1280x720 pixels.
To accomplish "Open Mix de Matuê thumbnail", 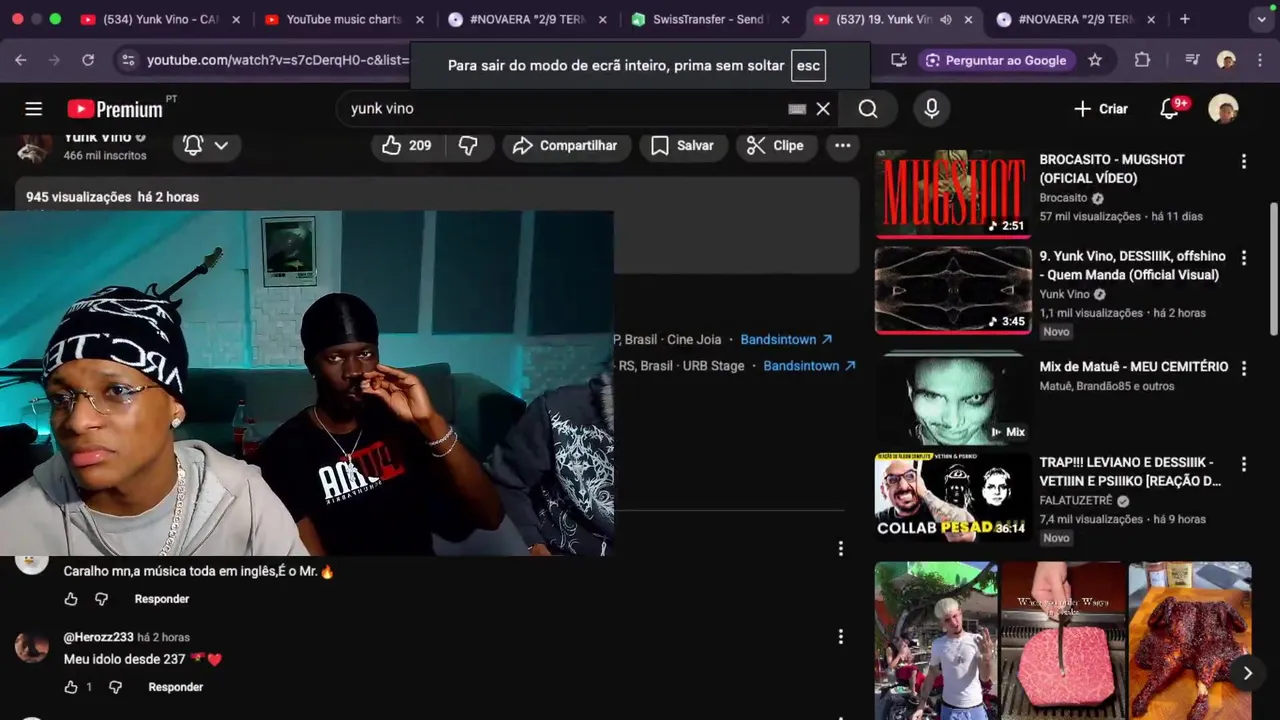I will [953, 398].
